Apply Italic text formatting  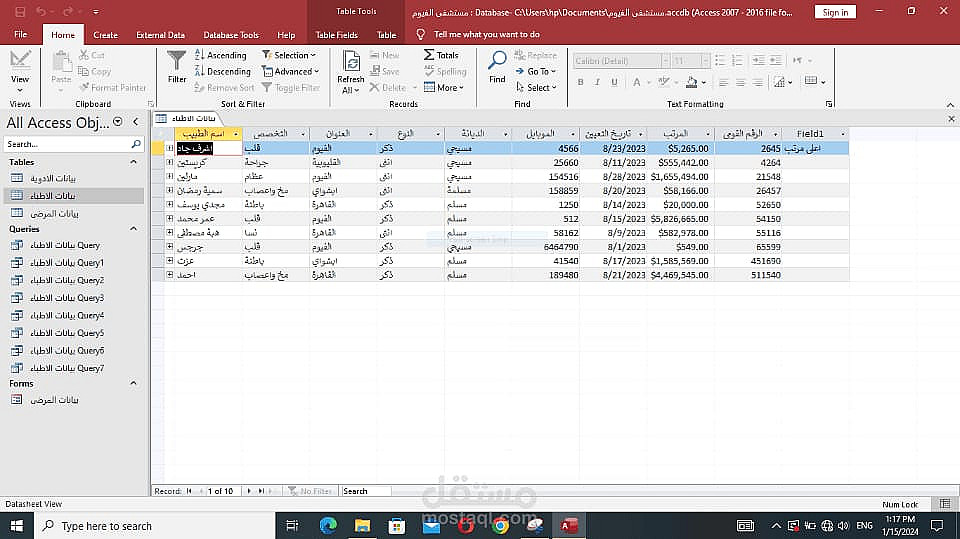pos(597,82)
